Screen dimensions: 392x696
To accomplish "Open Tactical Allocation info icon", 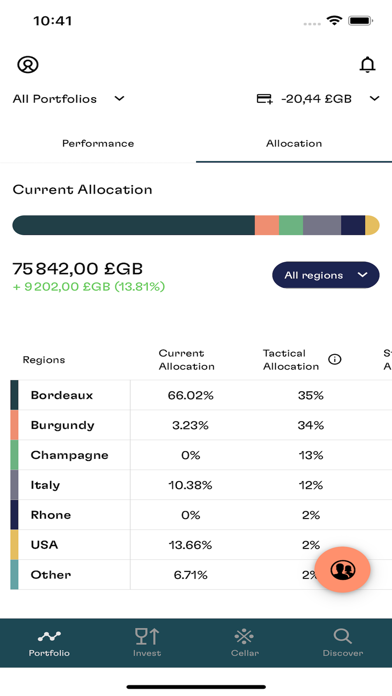I will (335, 360).
